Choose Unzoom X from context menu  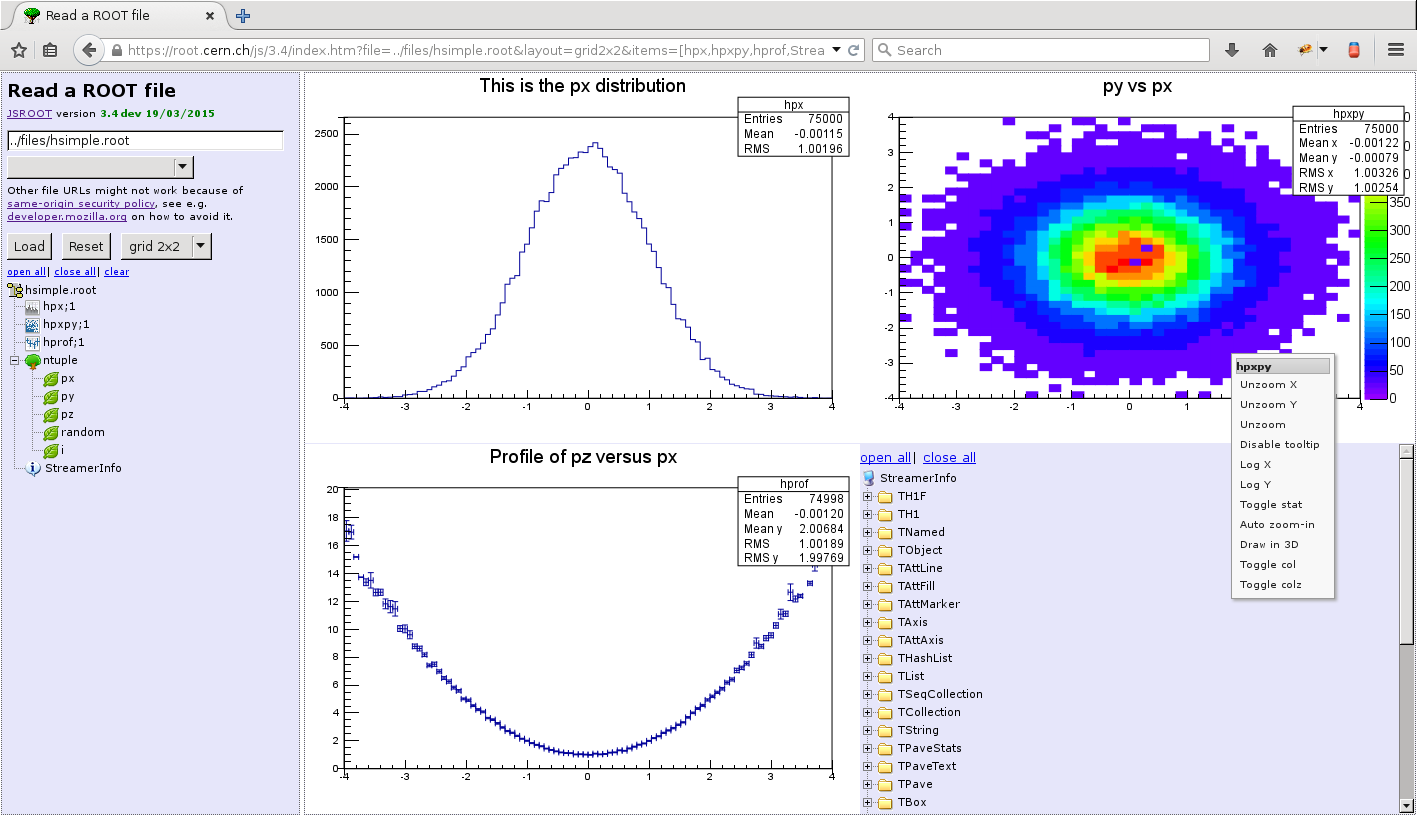point(1268,385)
